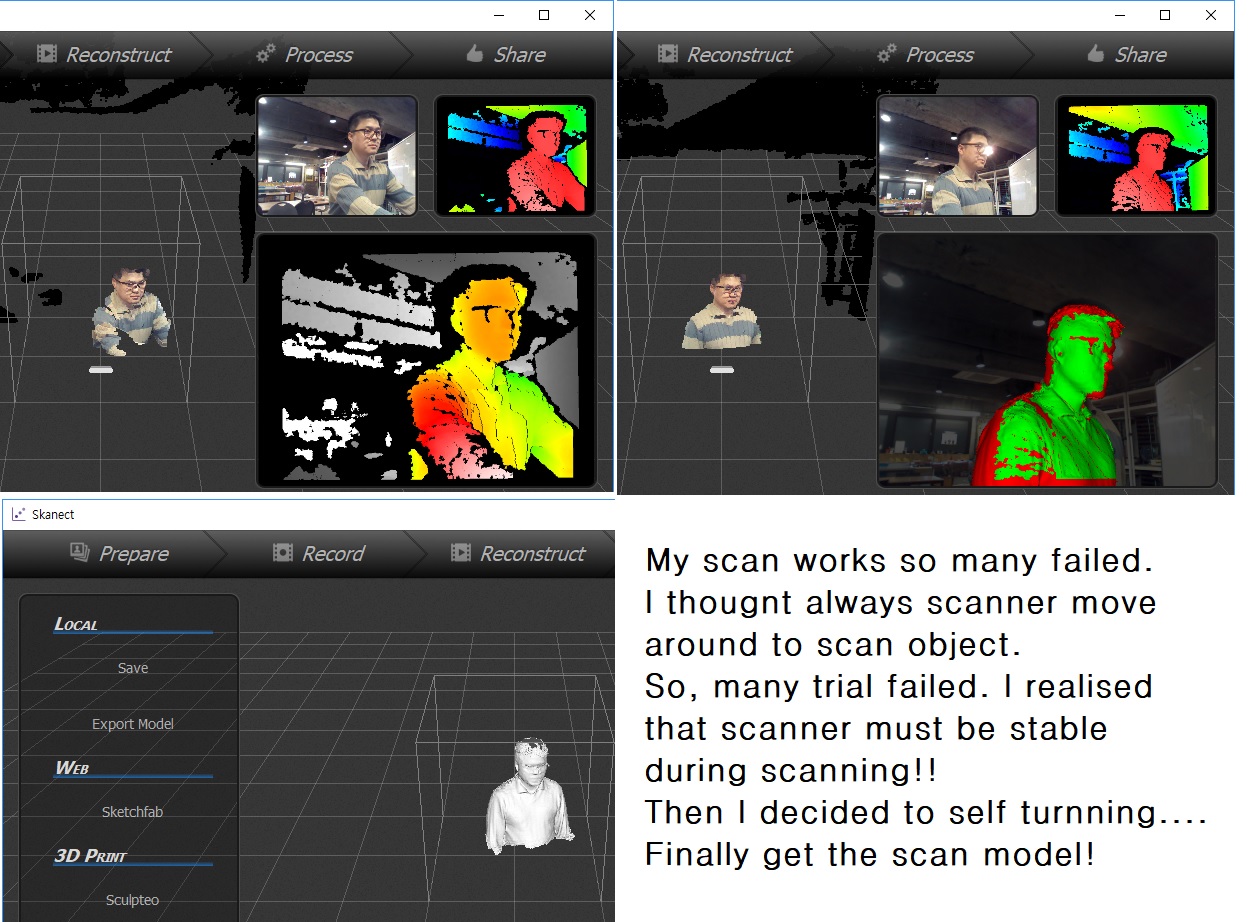Click film icon beside Reconstruct, top-right window

point(667,54)
